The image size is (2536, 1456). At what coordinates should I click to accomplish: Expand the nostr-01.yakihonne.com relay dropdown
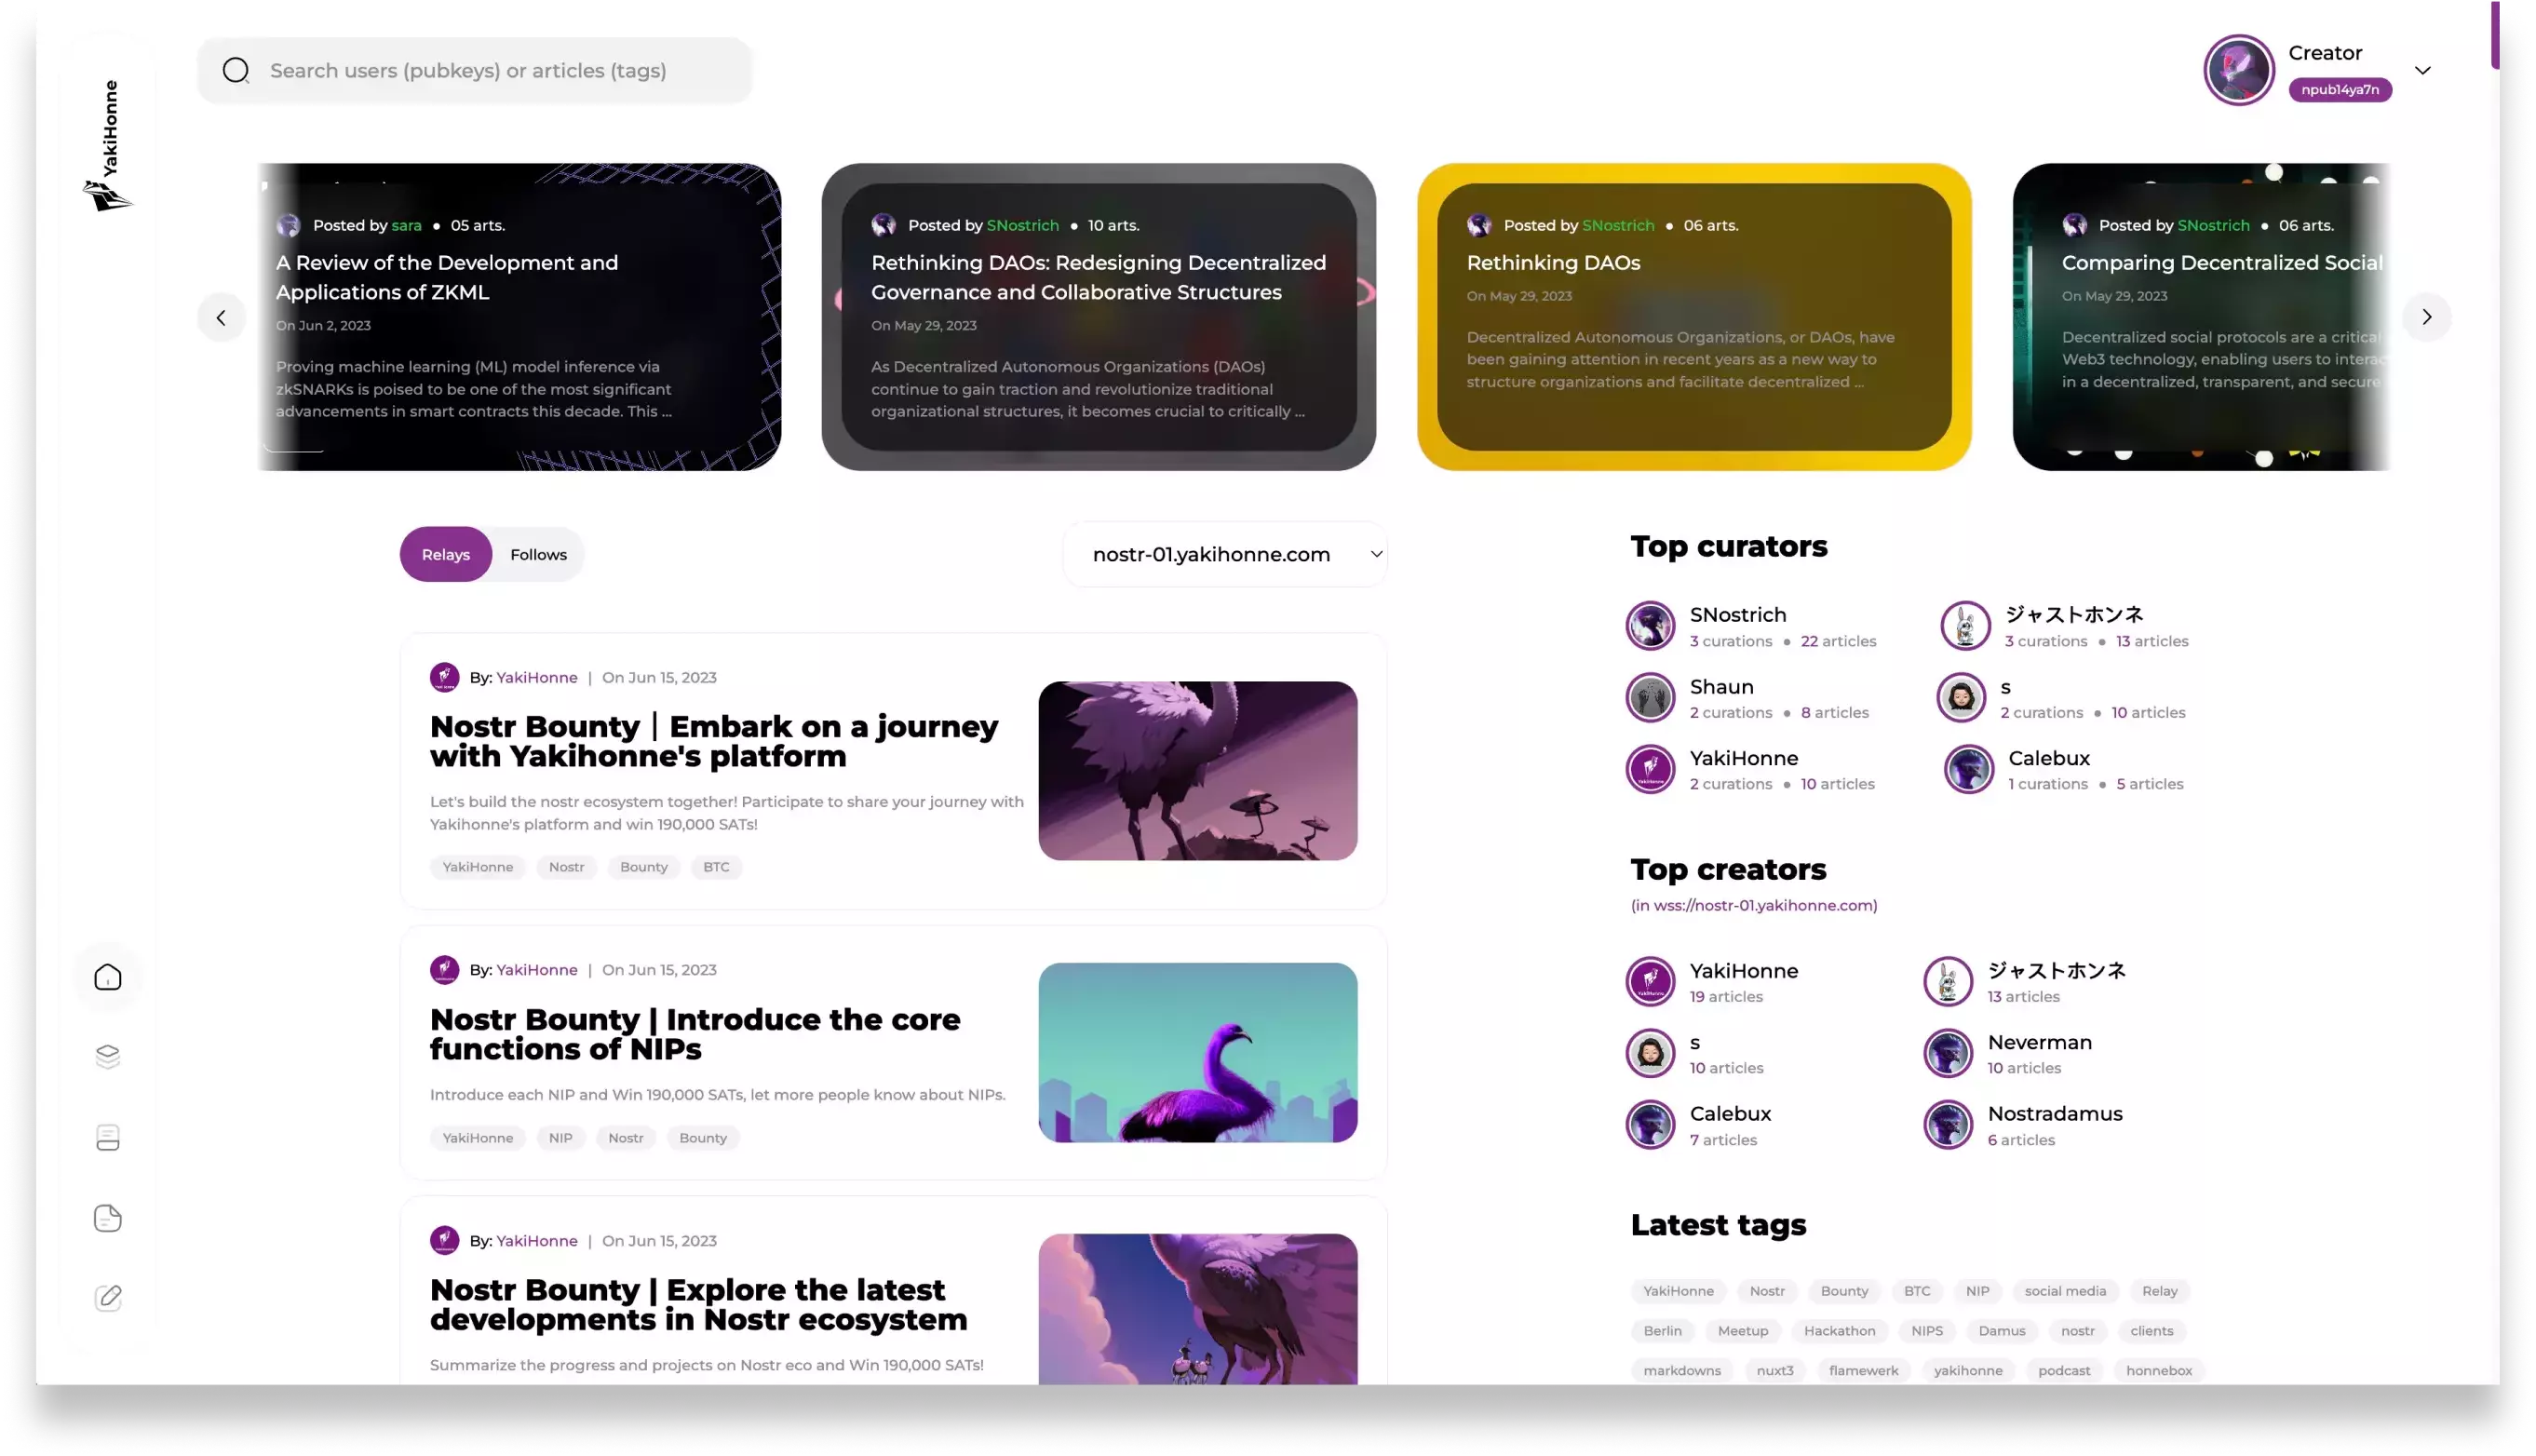(1225, 555)
